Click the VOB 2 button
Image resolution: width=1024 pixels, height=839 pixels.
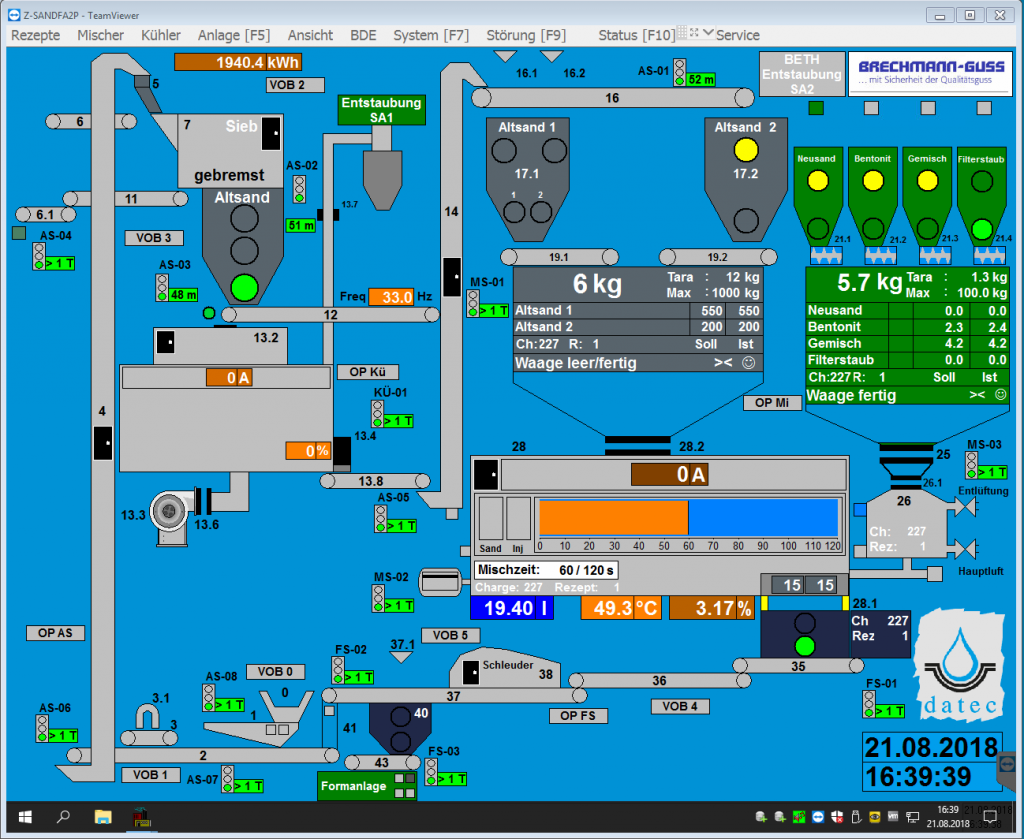pos(287,84)
